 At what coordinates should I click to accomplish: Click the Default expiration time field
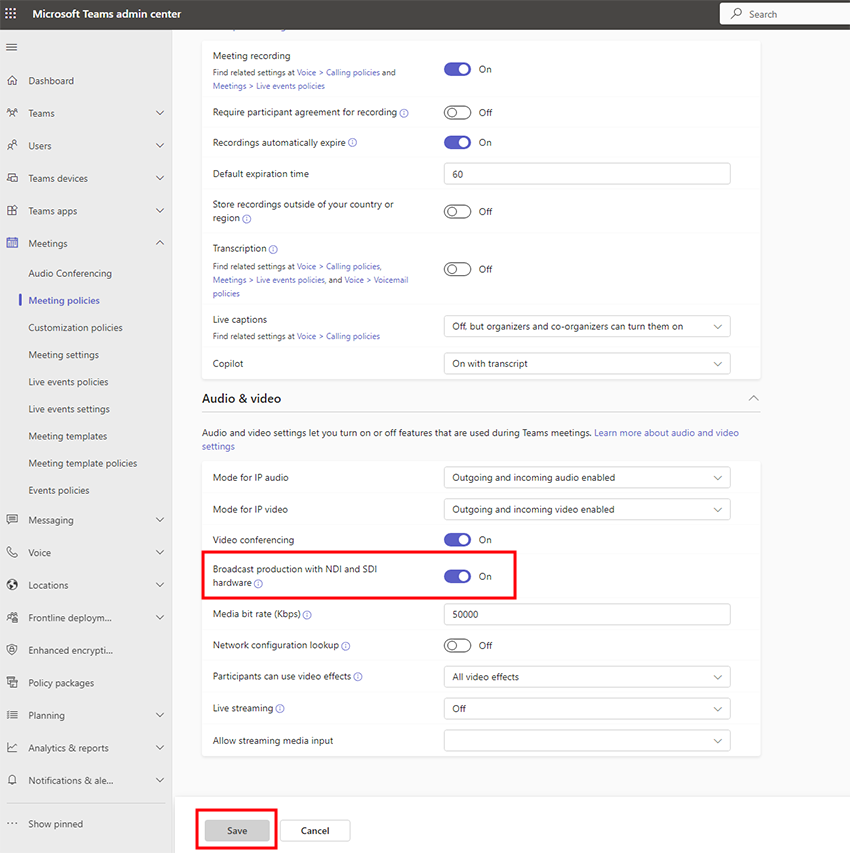point(586,174)
